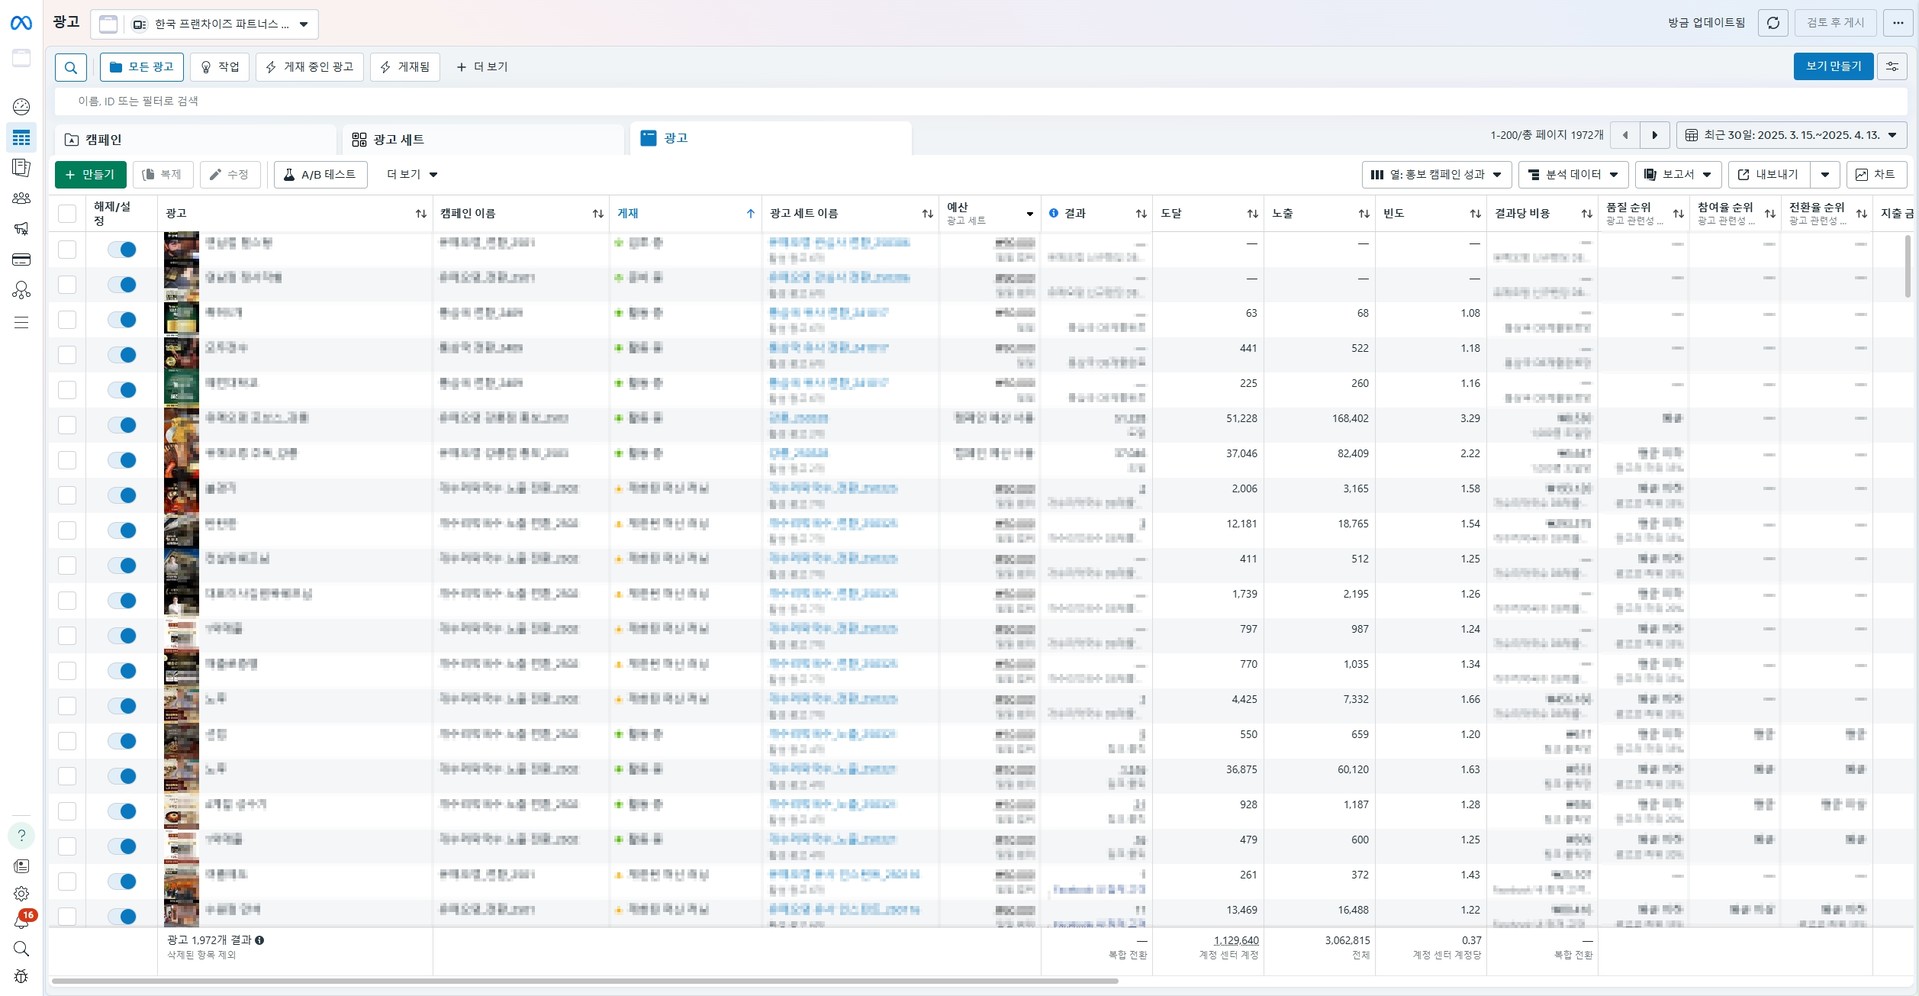Open notifications bell with 16 badge
This screenshot has width=1919, height=996.
click(x=21, y=921)
